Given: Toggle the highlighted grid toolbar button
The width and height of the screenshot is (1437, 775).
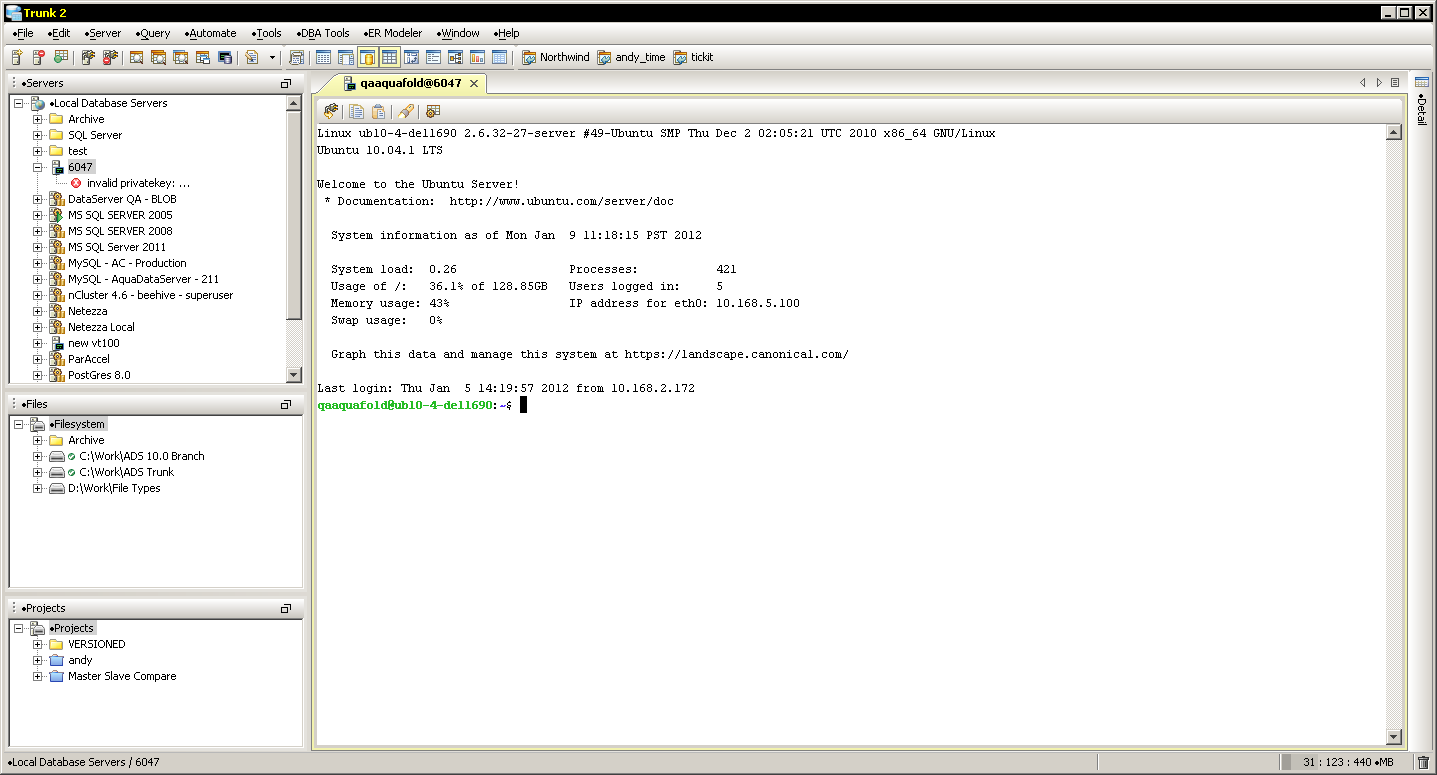Looking at the screenshot, I should [x=389, y=57].
